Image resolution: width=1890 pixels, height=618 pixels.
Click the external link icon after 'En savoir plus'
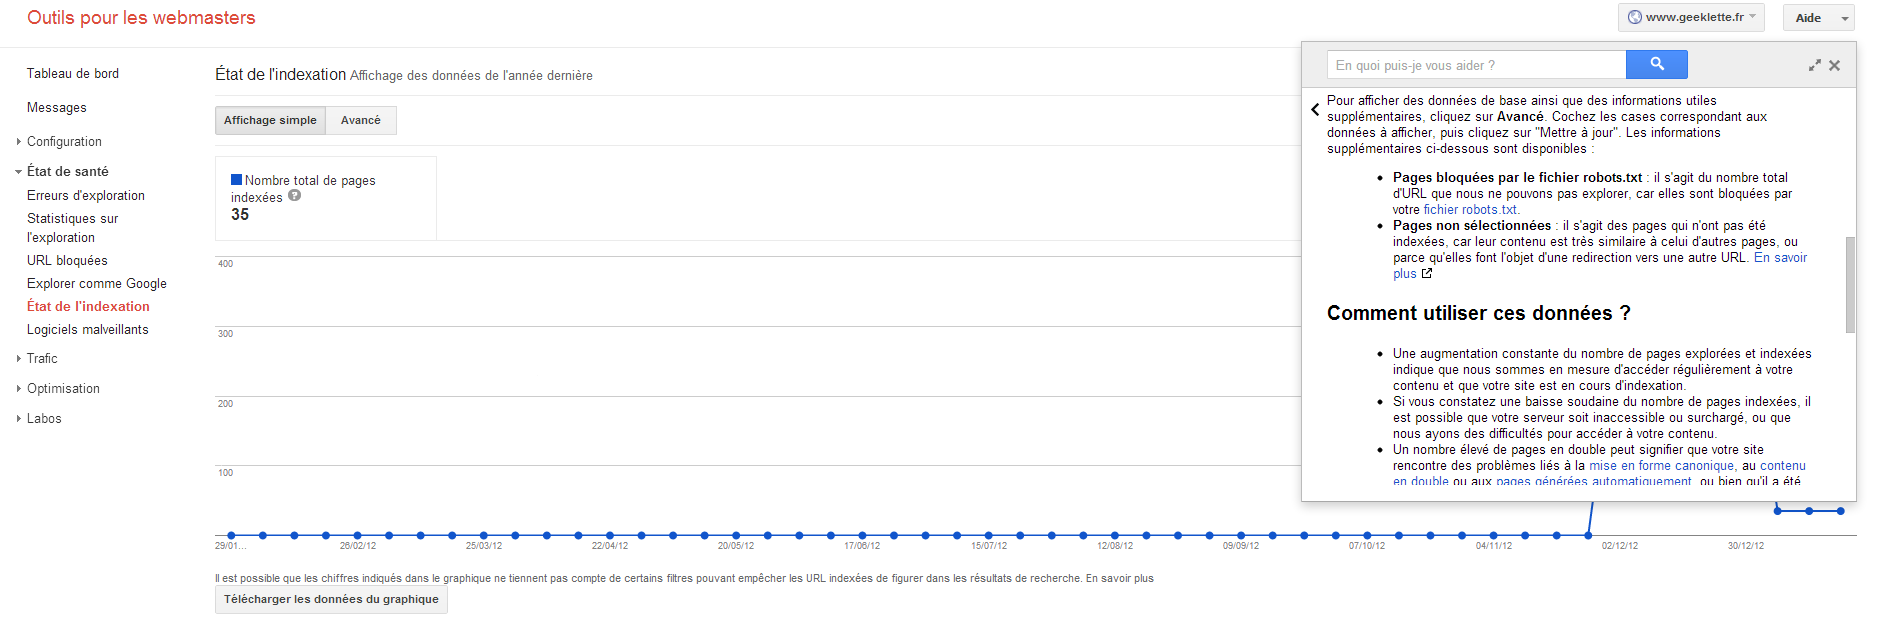pos(1427,273)
